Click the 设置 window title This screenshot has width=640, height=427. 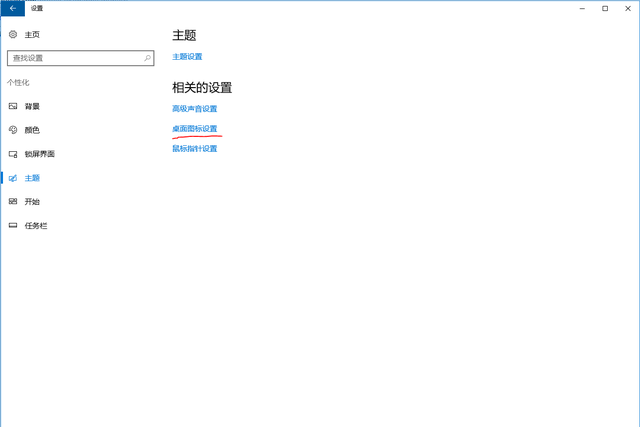[x=37, y=8]
